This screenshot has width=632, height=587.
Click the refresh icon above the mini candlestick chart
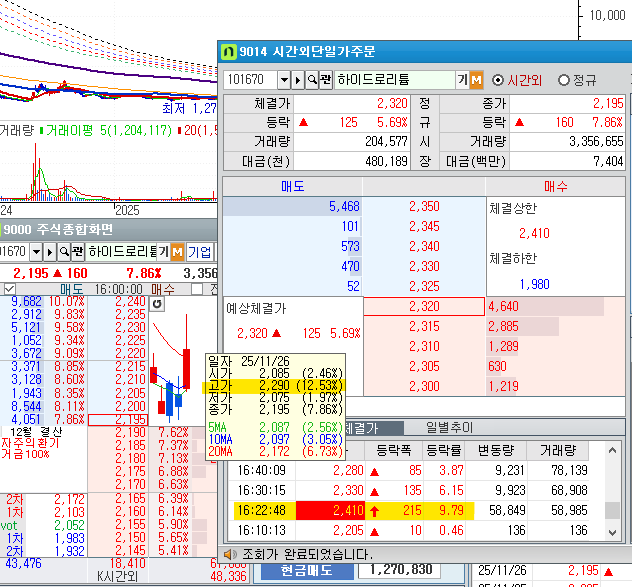pos(157,303)
